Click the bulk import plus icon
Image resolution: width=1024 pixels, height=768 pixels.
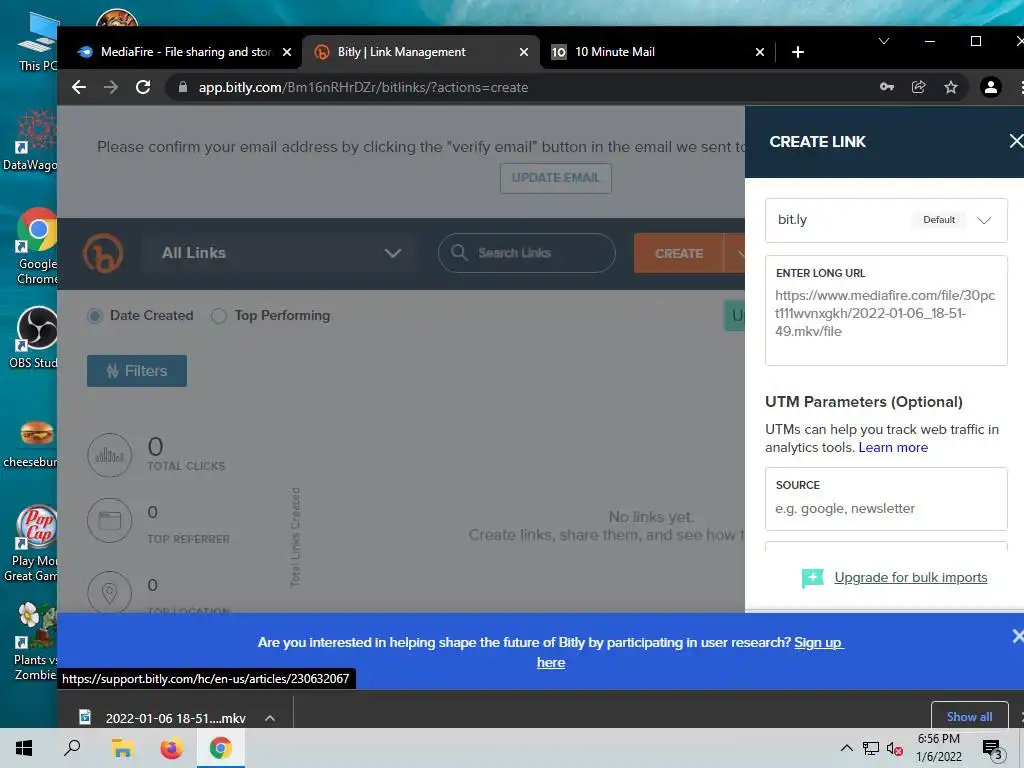[x=812, y=577]
